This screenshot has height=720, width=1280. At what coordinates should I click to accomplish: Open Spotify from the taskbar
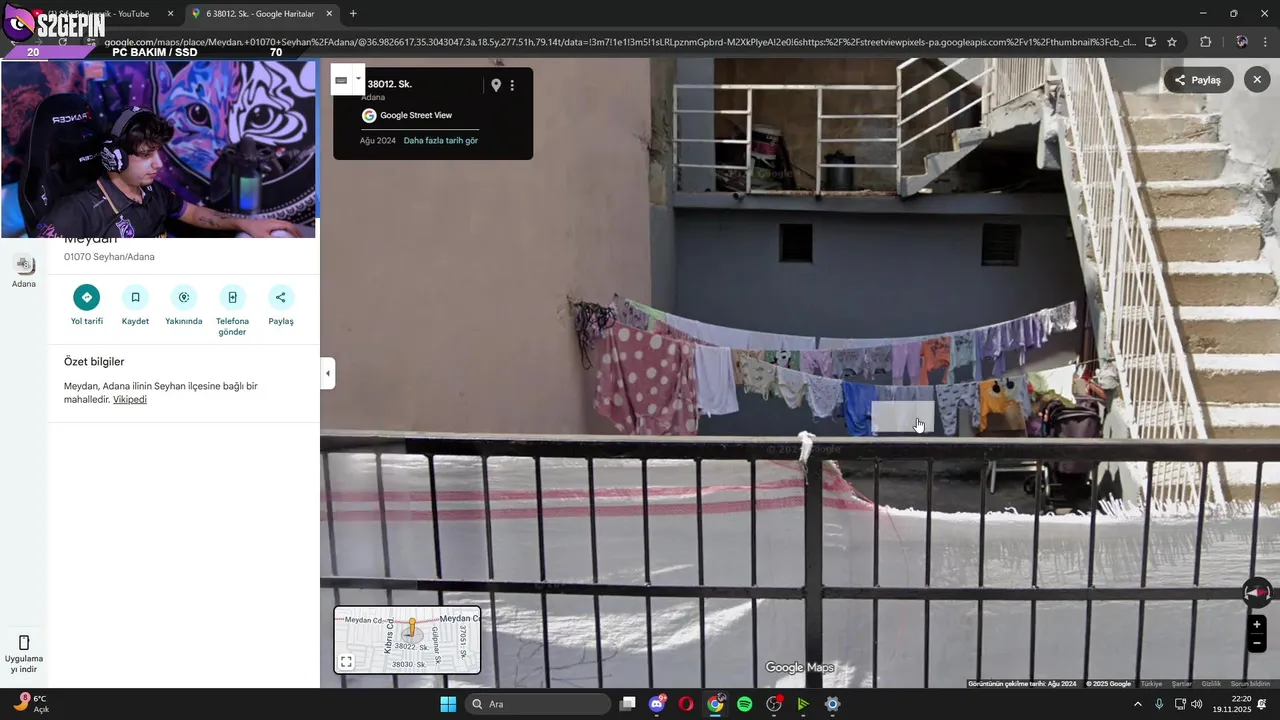[744, 704]
